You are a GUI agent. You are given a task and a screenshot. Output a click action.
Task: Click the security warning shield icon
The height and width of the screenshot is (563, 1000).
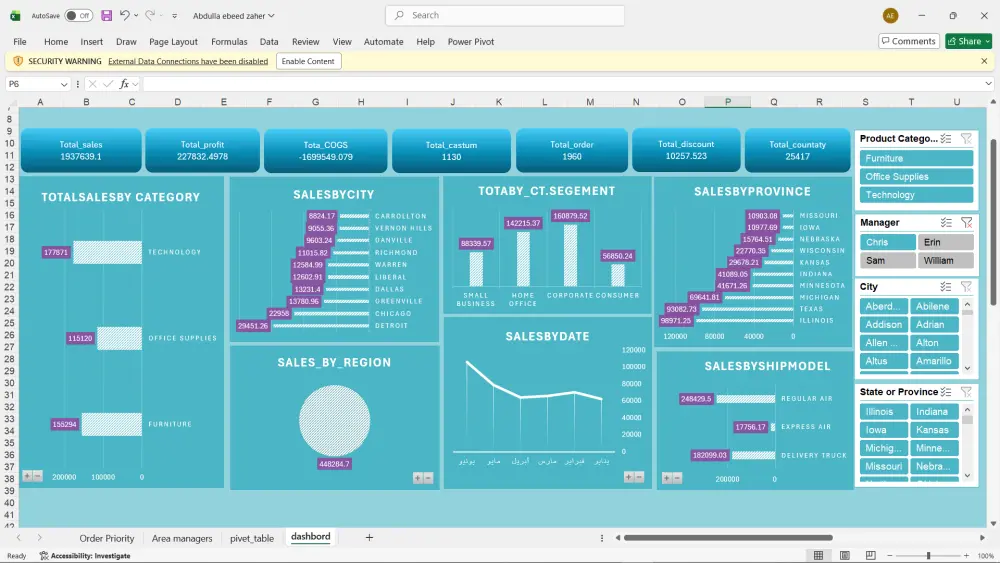[x=18, y=61]
